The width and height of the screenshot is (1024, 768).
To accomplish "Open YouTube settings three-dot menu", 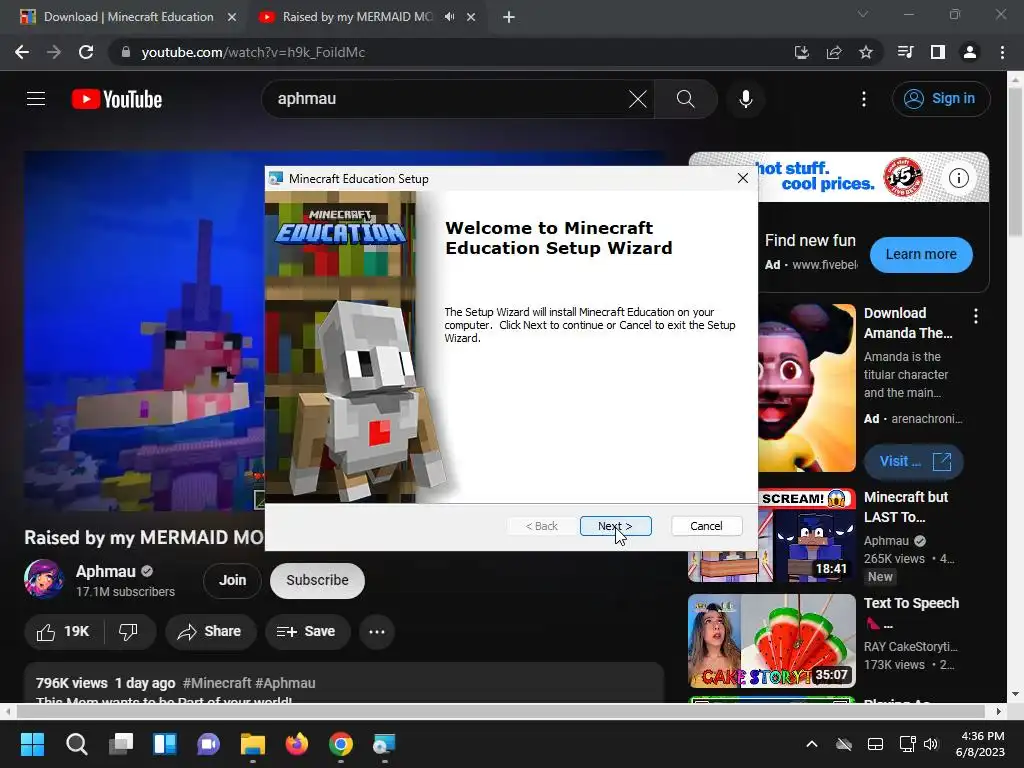I will click(x=864, y=99).
